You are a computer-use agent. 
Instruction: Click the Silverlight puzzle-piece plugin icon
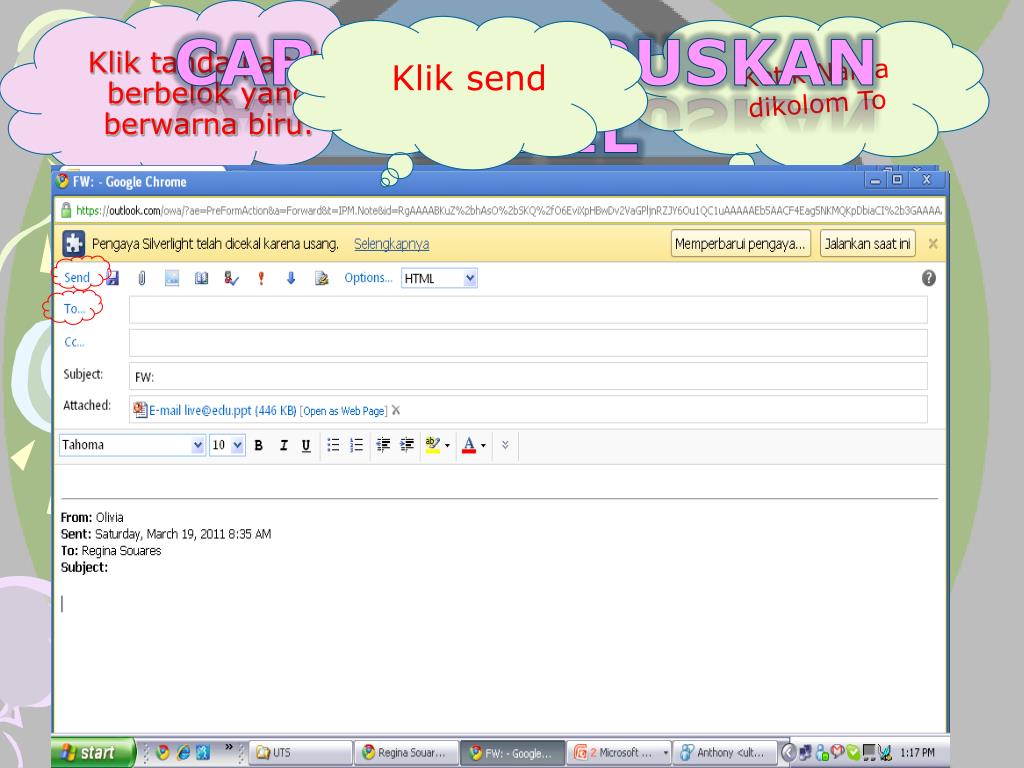(74, 244)
